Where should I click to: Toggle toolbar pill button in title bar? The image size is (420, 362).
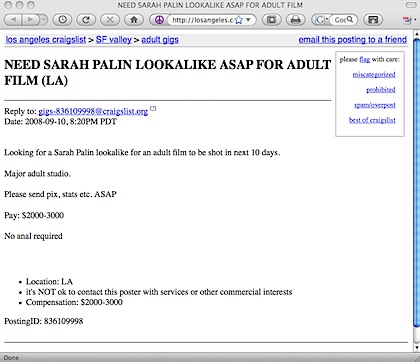[411, 5]
